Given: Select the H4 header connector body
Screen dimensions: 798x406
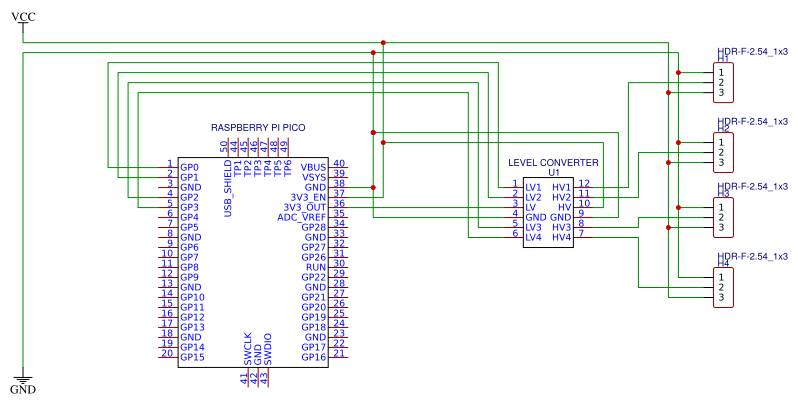Looking at the screenshot, I should [723, 287].
